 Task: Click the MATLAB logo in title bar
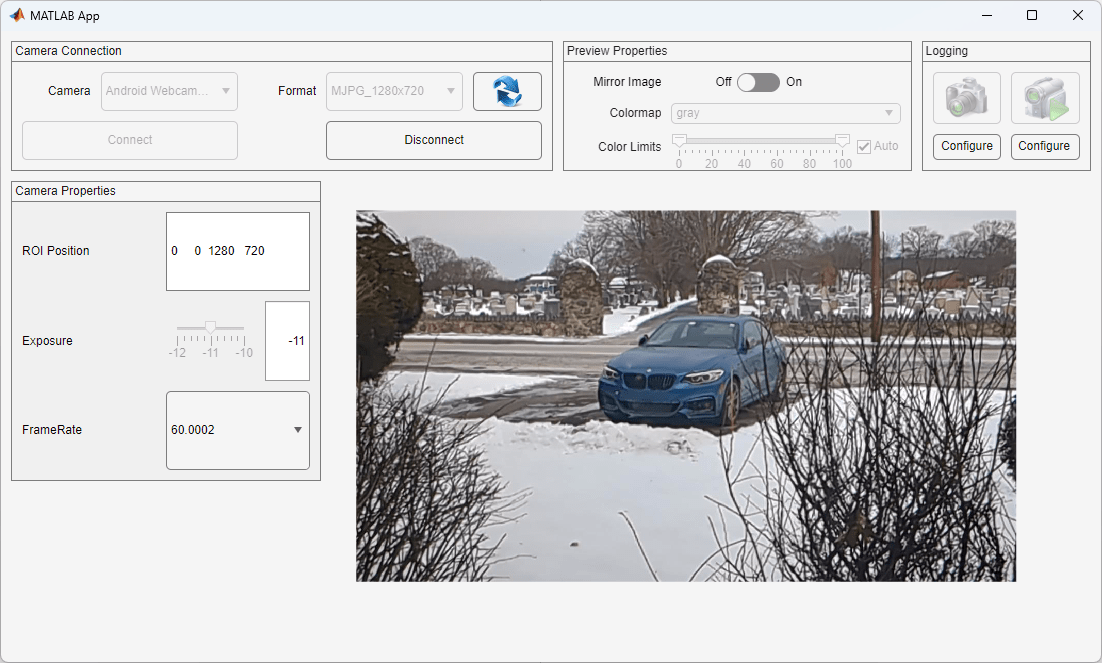[x=17, y=15]
